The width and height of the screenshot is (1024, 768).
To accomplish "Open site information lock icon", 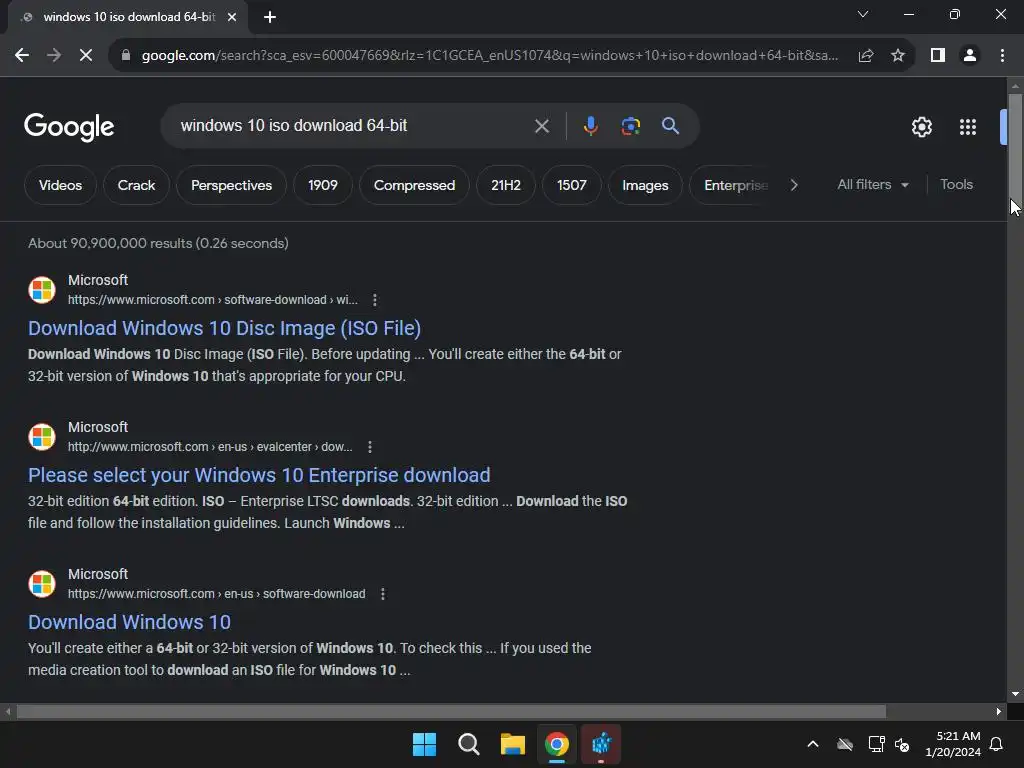I will pyautogui.click(x=126, y=56).
